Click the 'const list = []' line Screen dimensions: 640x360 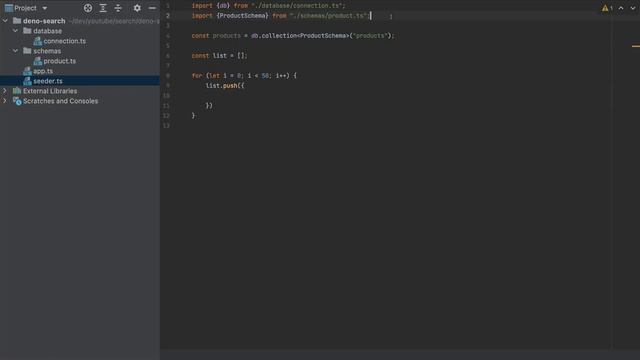219,56
